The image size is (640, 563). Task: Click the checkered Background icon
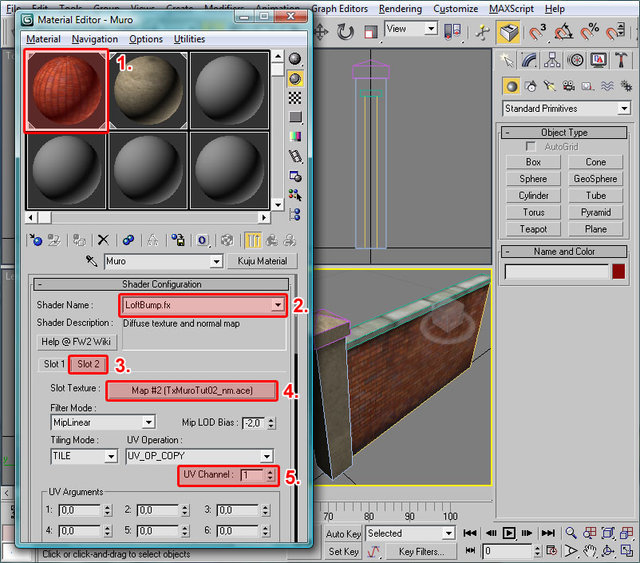pyautogui.click(x=296, y=98)
